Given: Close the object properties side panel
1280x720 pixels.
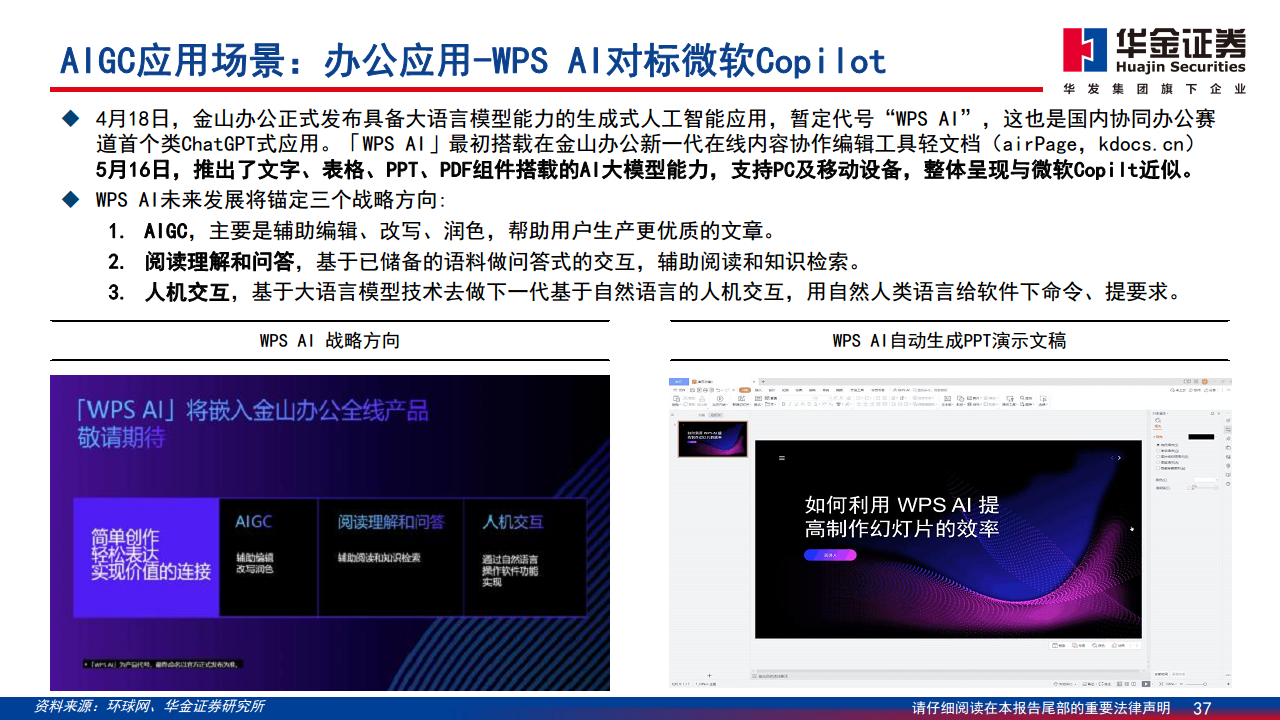Looking at the screenshot, I should (x=1219, y=413).
